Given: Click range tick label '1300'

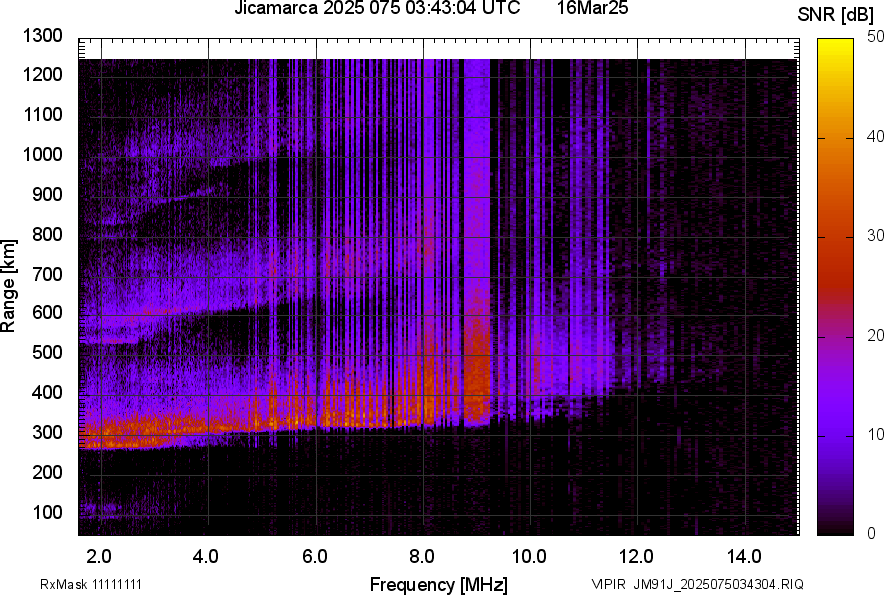Looking at the screenshot, I should tap(42, 36).
